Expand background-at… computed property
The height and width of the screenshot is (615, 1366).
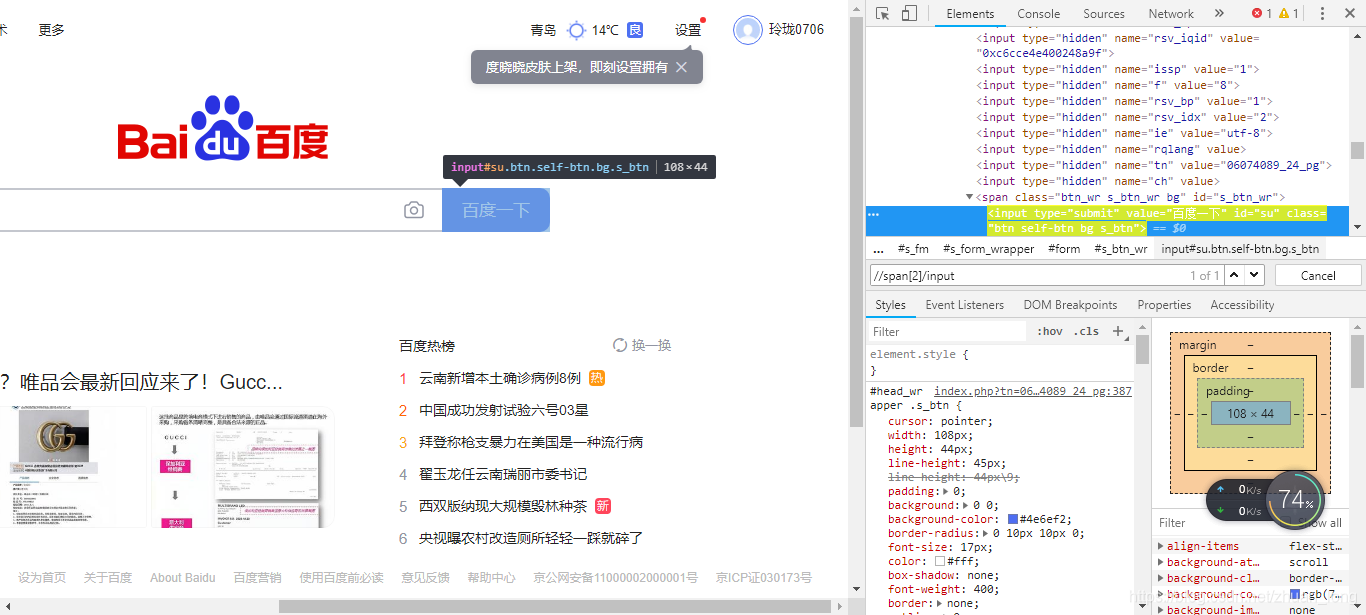1160,562
